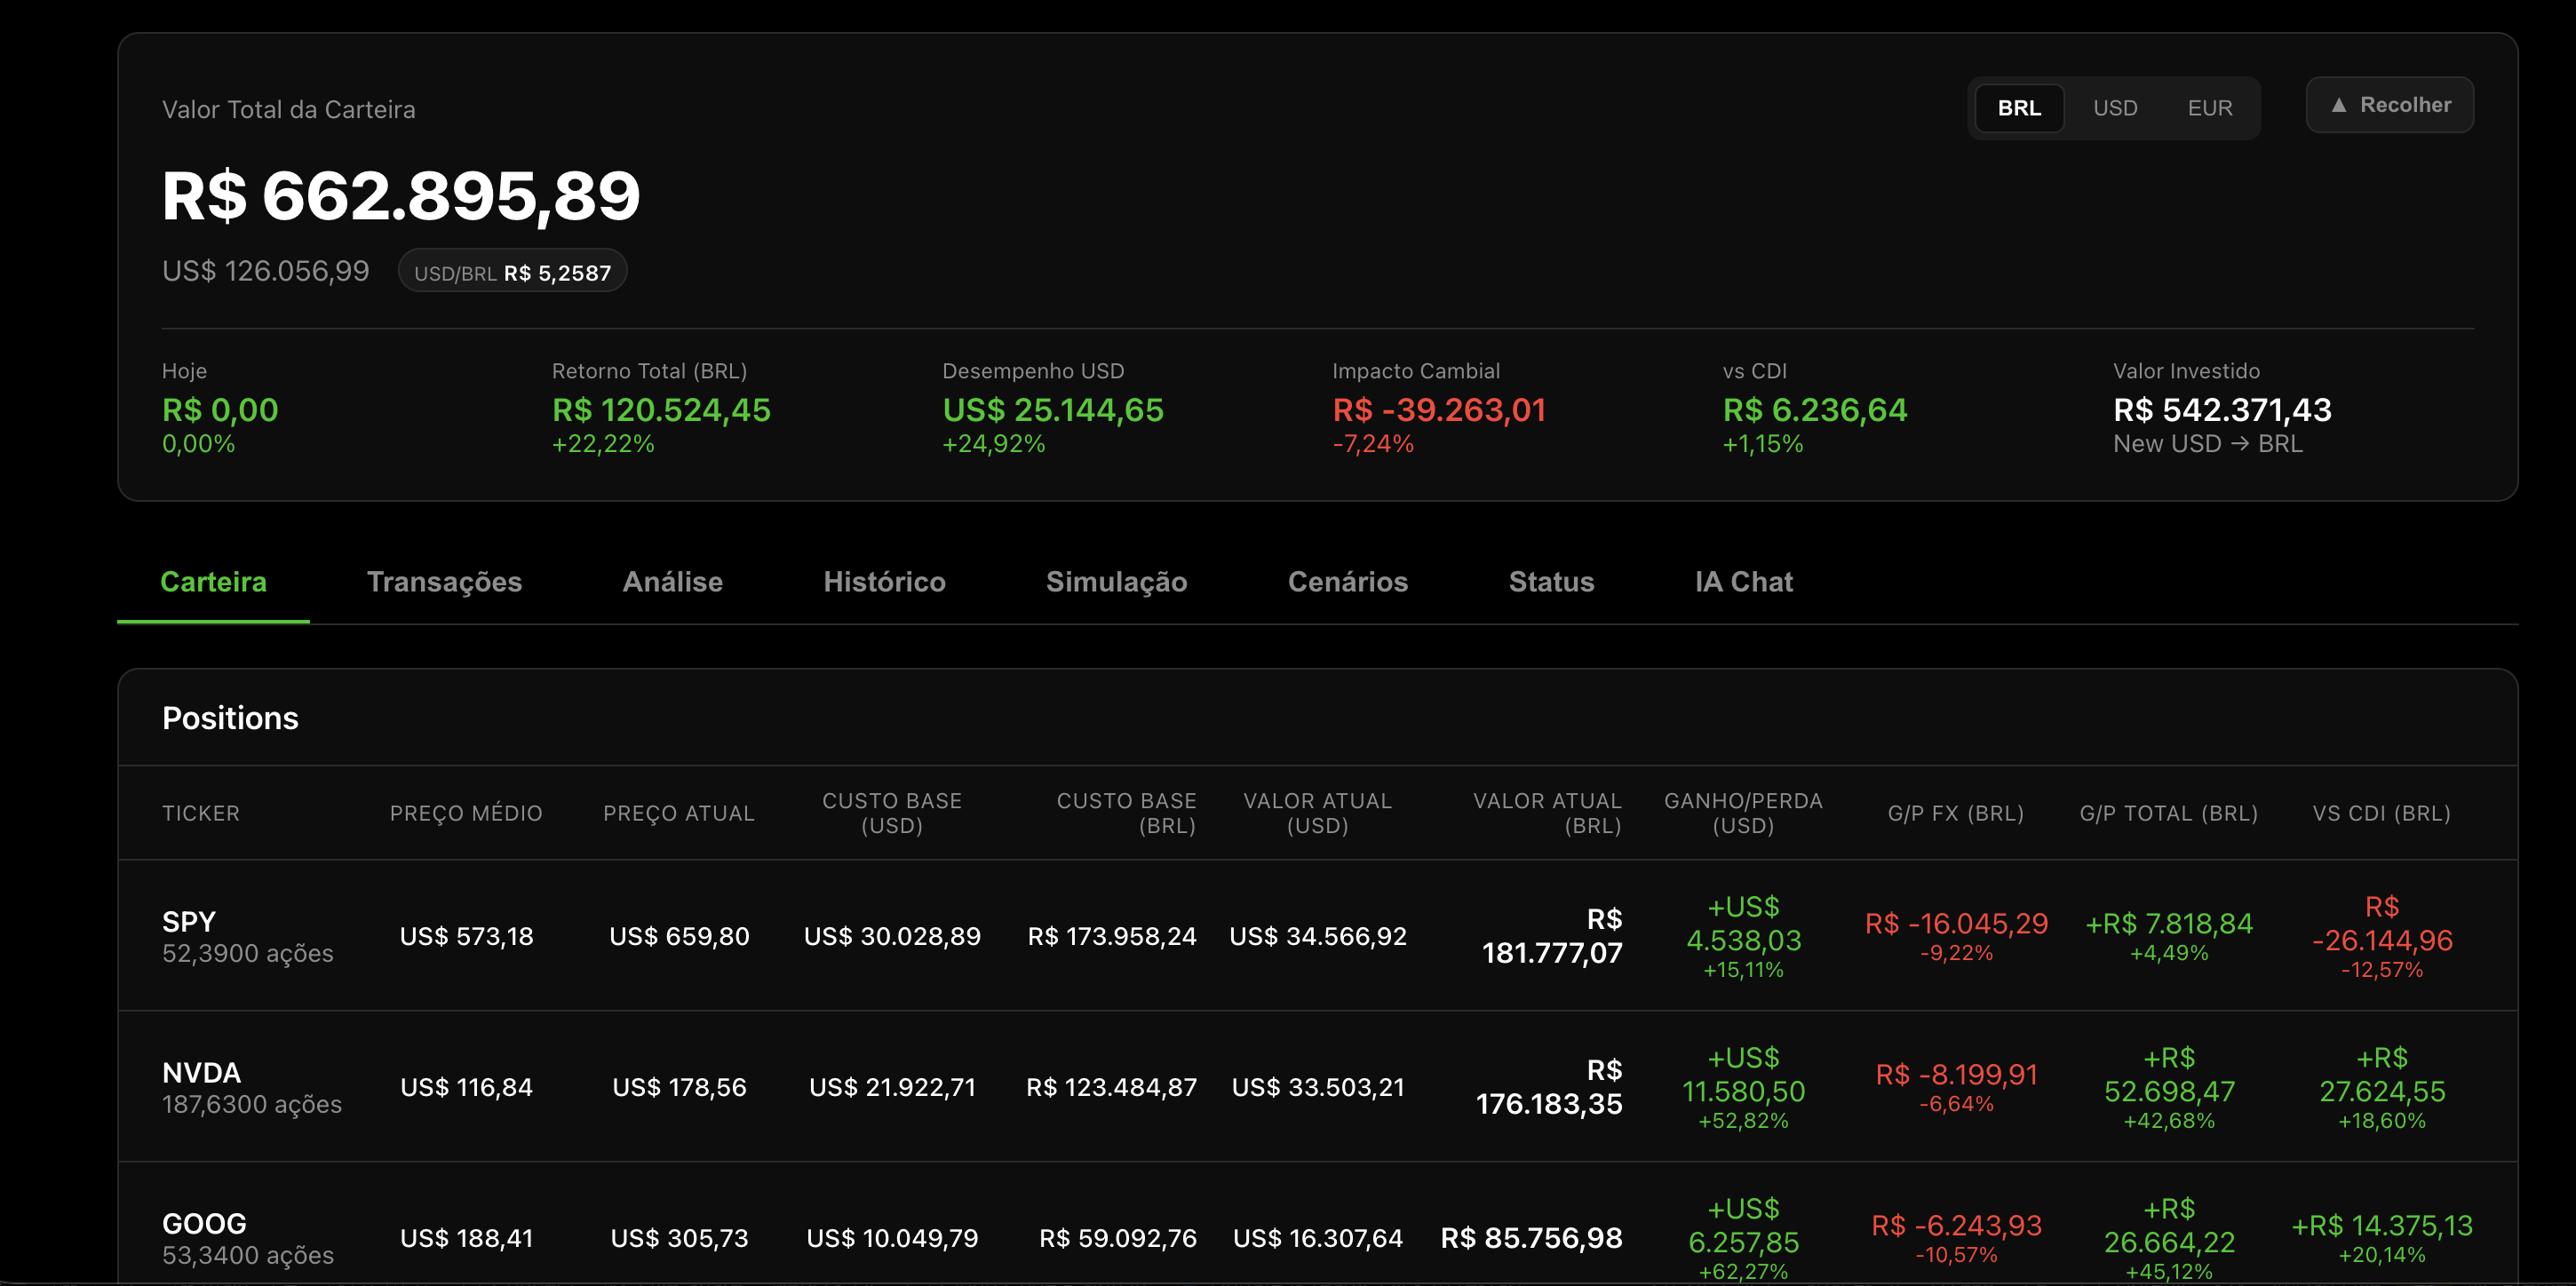Select the GOOG position row

(x=204, y=1223)
